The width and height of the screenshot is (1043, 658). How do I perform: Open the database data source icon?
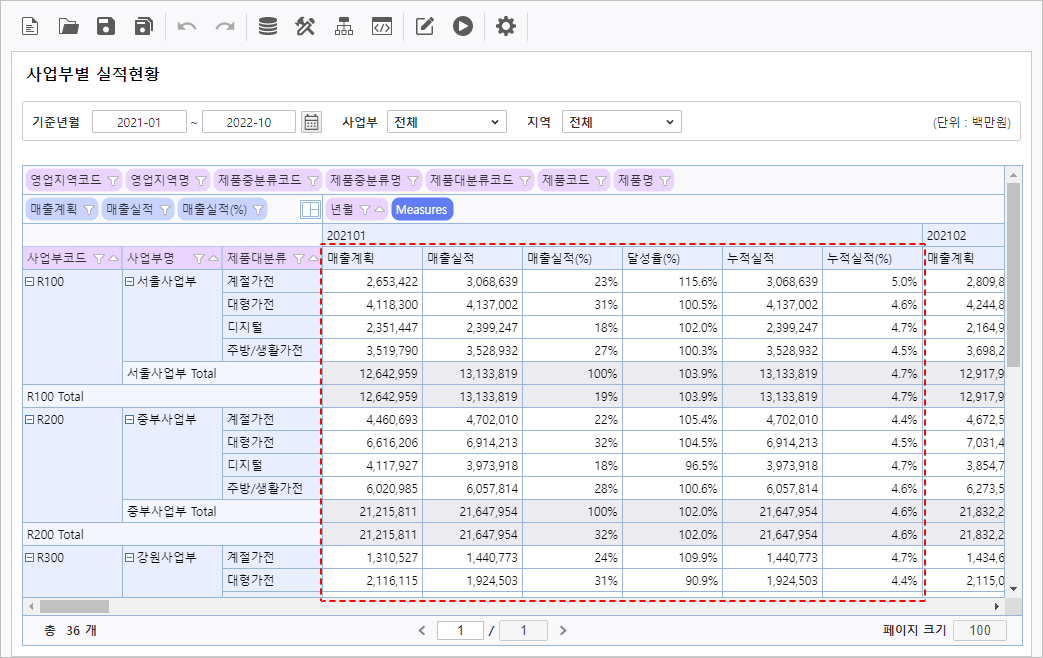click(x=268, y=27)
